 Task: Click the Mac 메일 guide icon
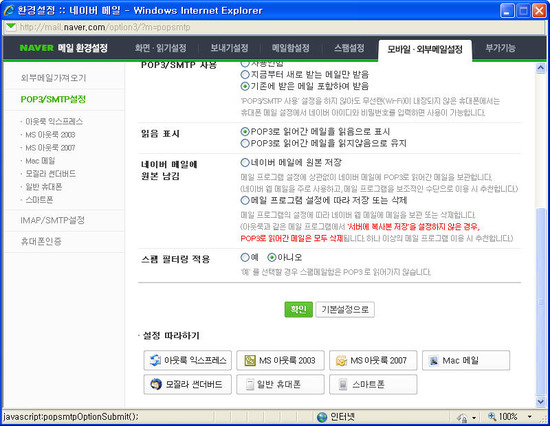coord(434,360)
